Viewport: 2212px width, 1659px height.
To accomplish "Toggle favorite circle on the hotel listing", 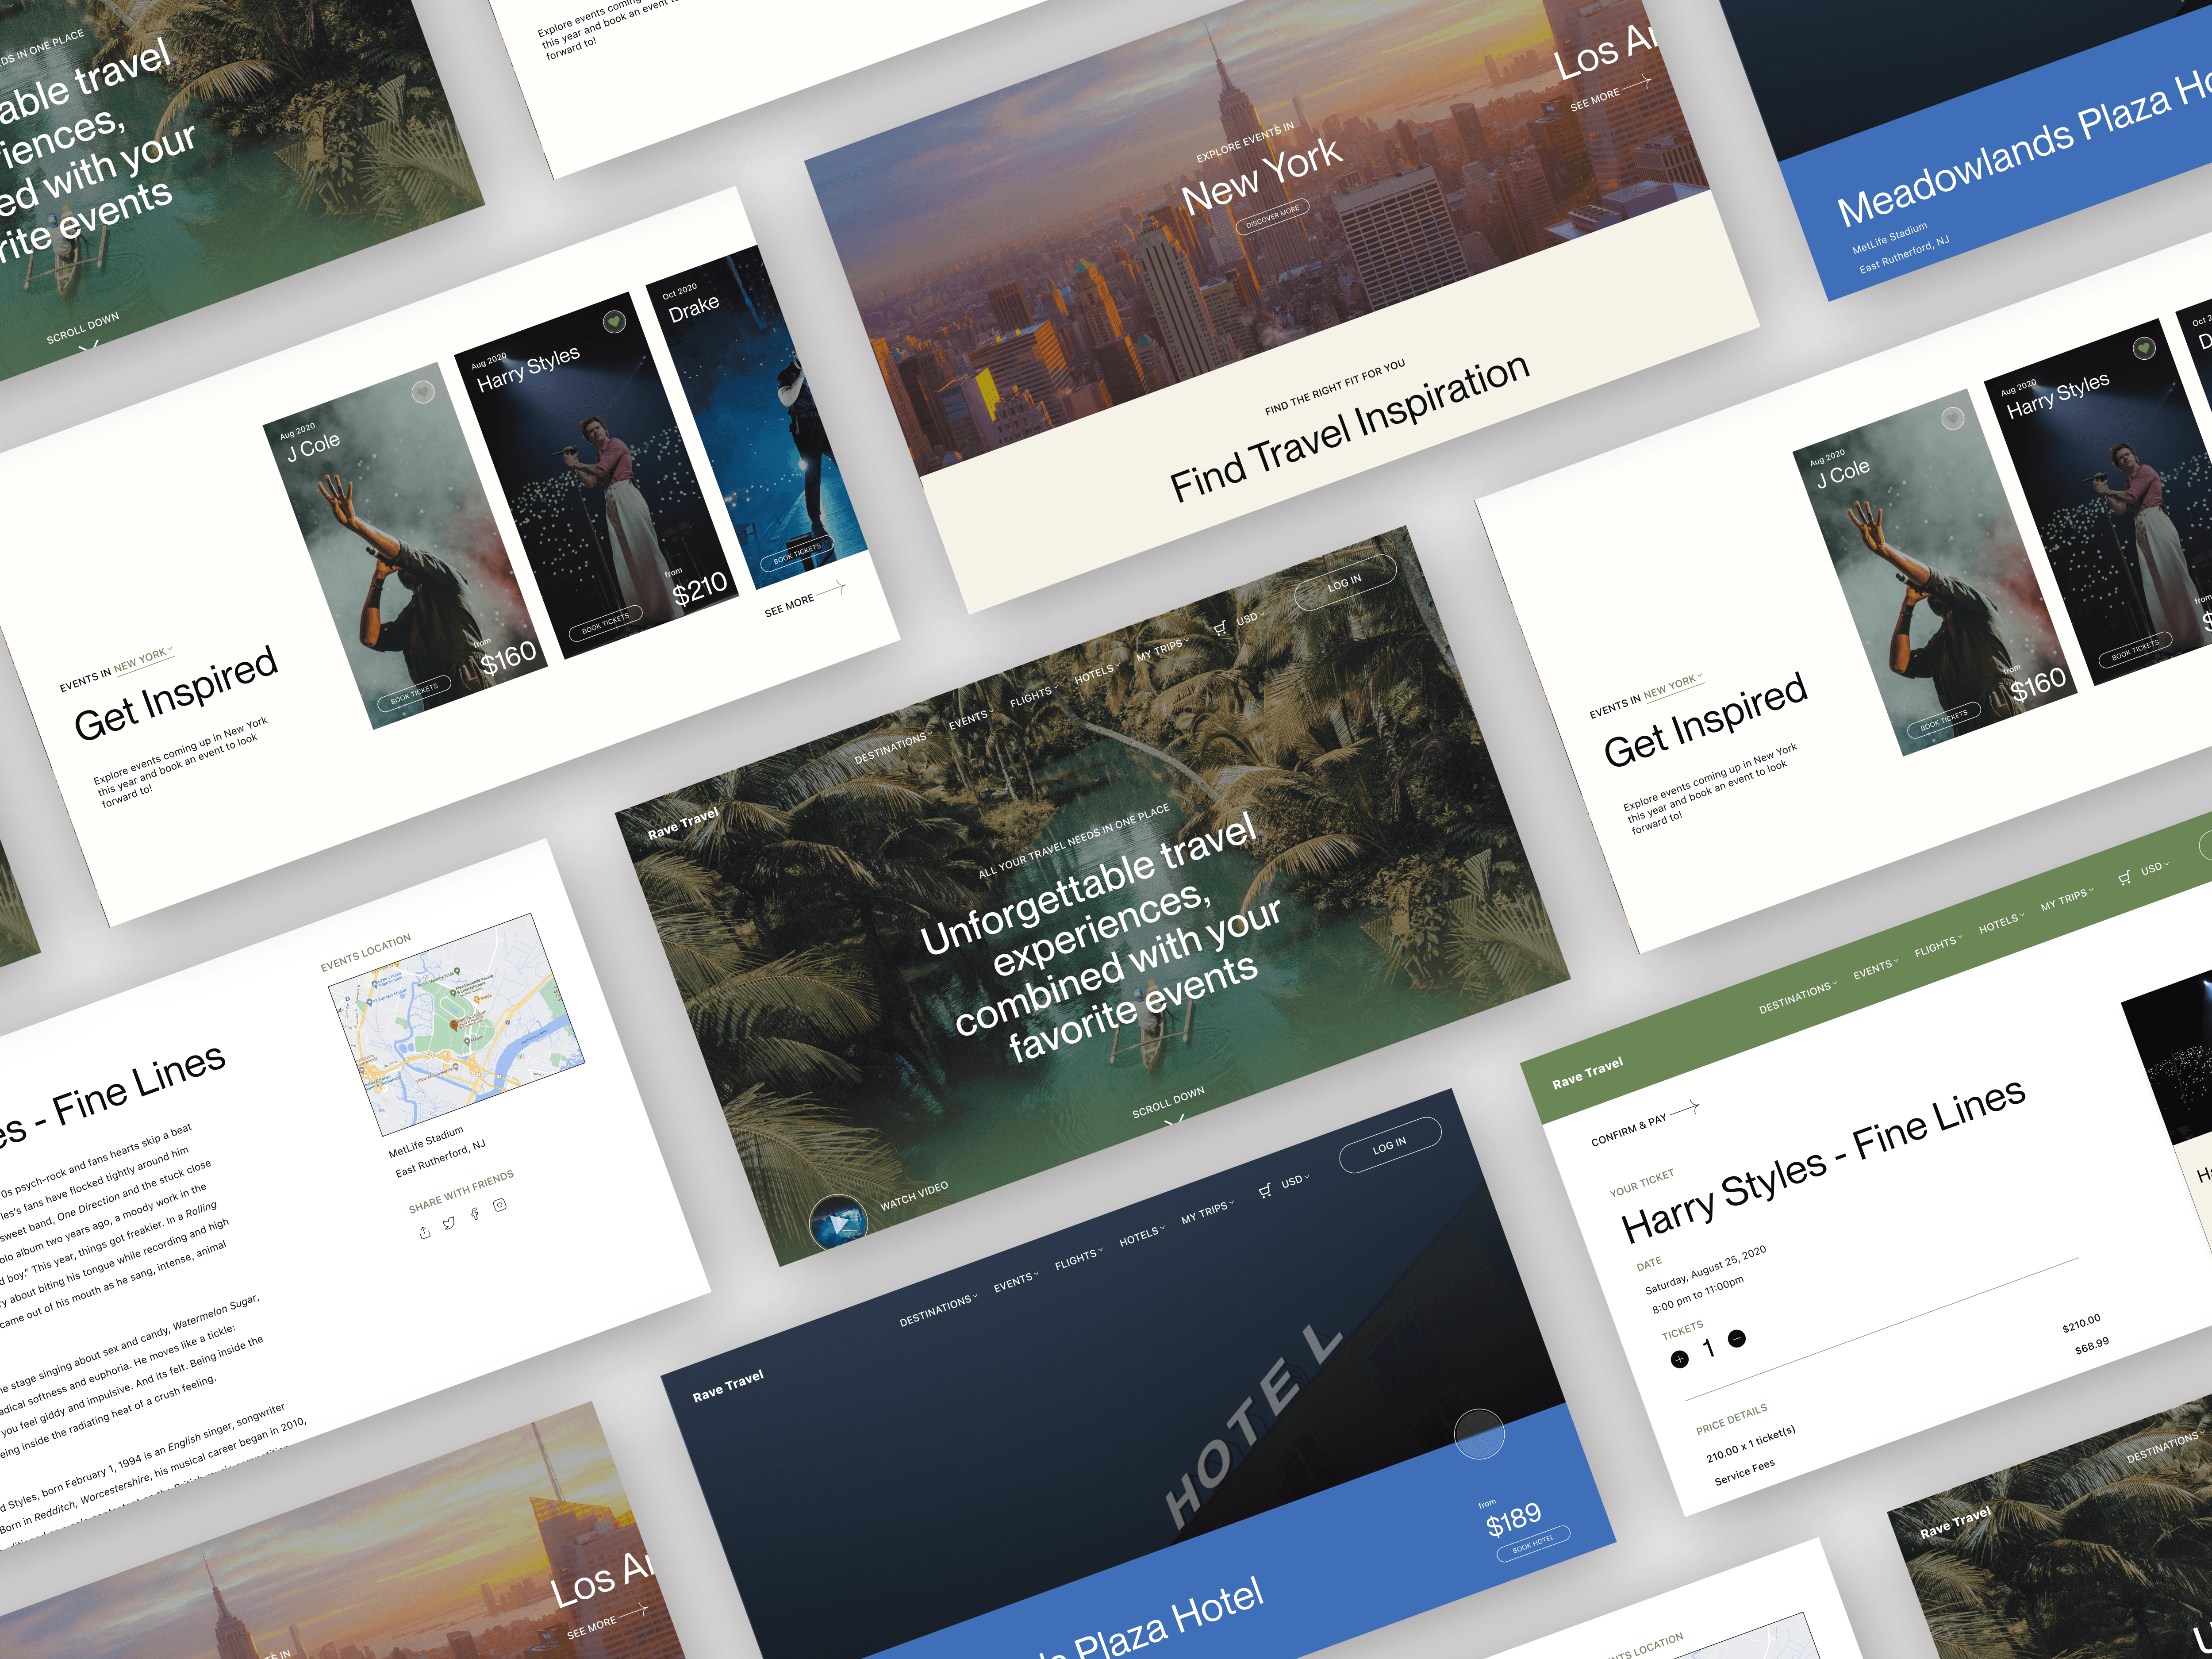I will click(1479, 1434).
